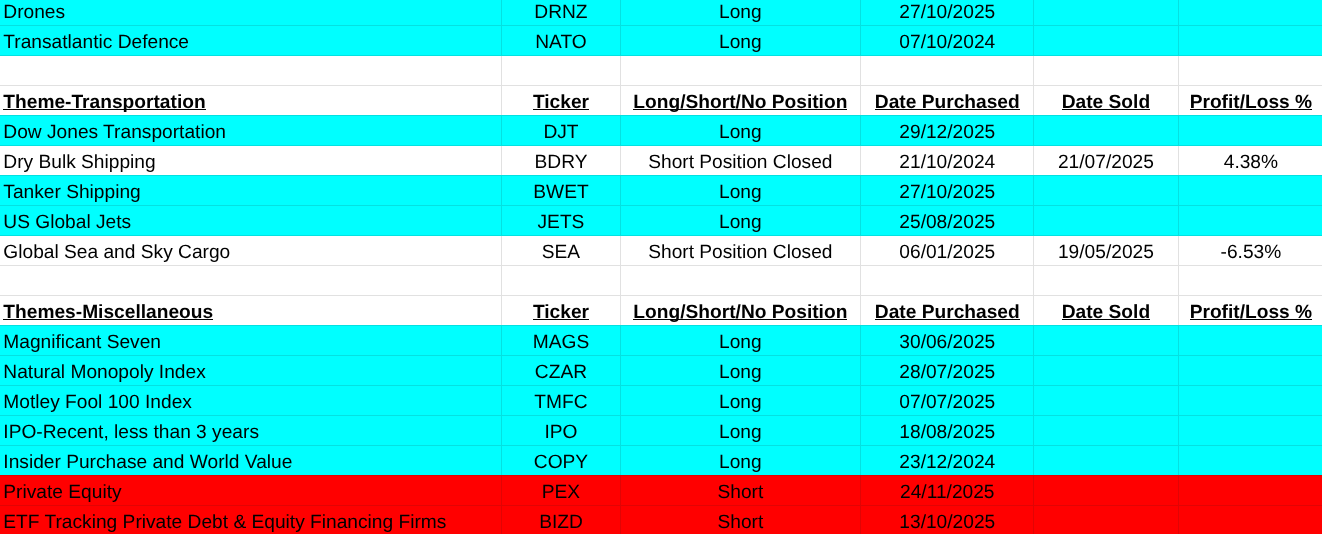1322x534 pixels.
Task: Click the Global Sea and Sky Cargo cell
Action: (x=117, y=252)
